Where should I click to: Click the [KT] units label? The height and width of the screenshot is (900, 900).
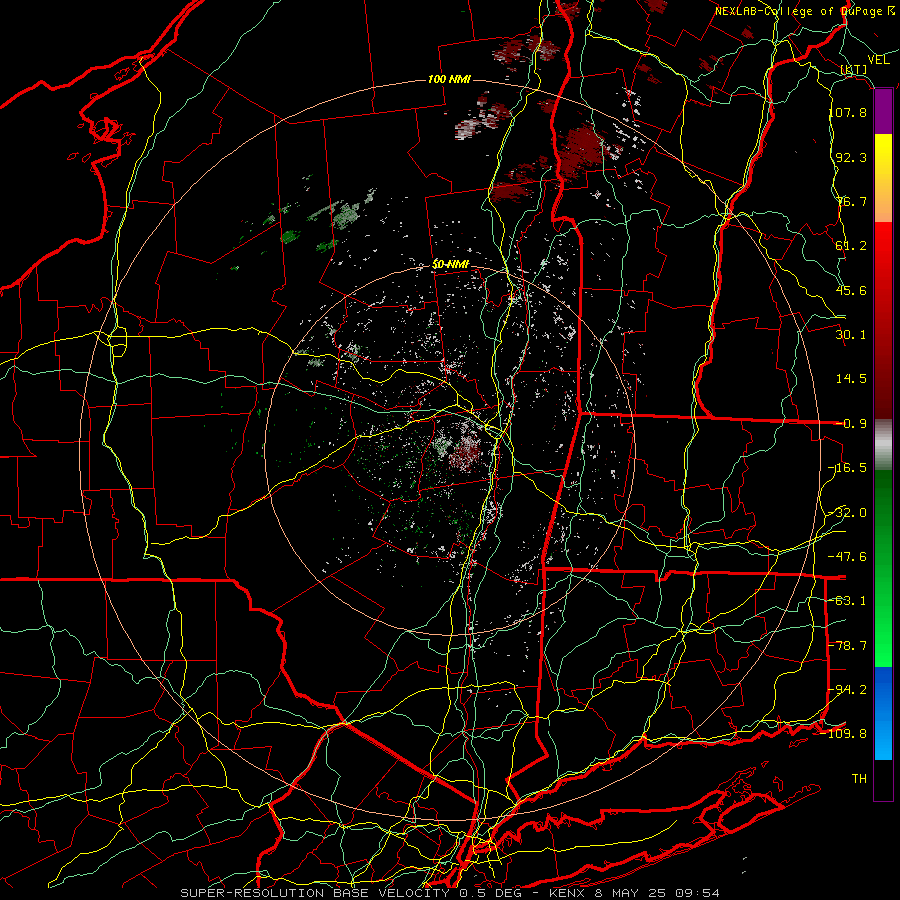tap(854, 69)
